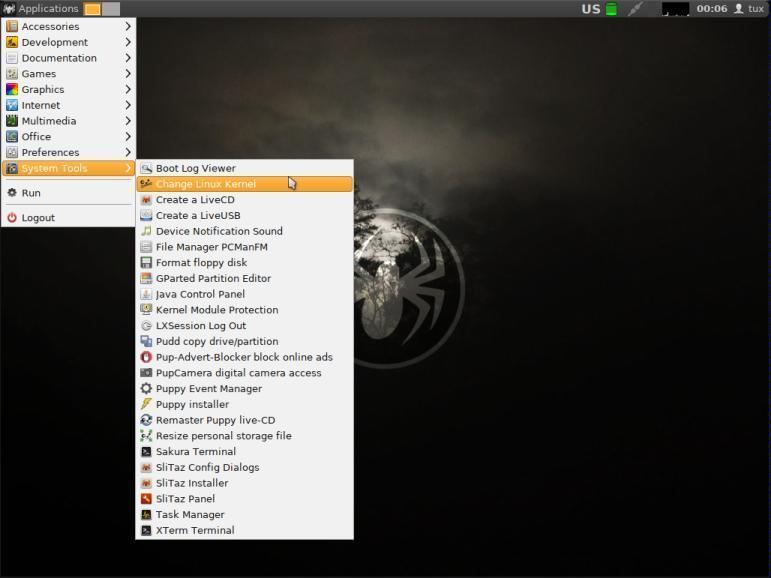
Task: Click the File Manager PCManFM icon
Action: point(146,247)
